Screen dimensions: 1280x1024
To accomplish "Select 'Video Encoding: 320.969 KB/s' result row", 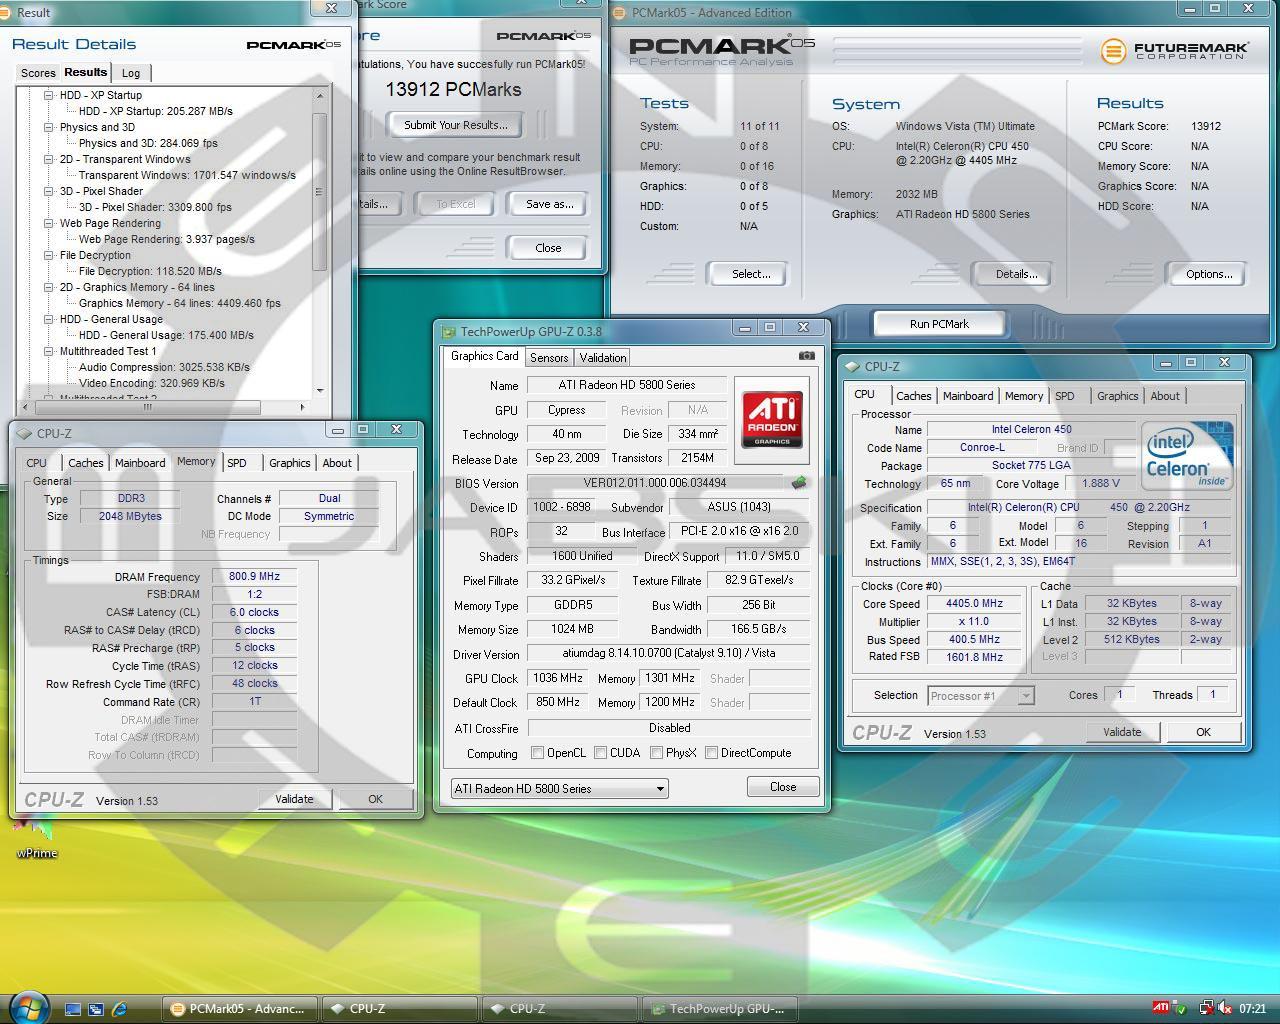I will pyautogui.click(x=152, y=383).
